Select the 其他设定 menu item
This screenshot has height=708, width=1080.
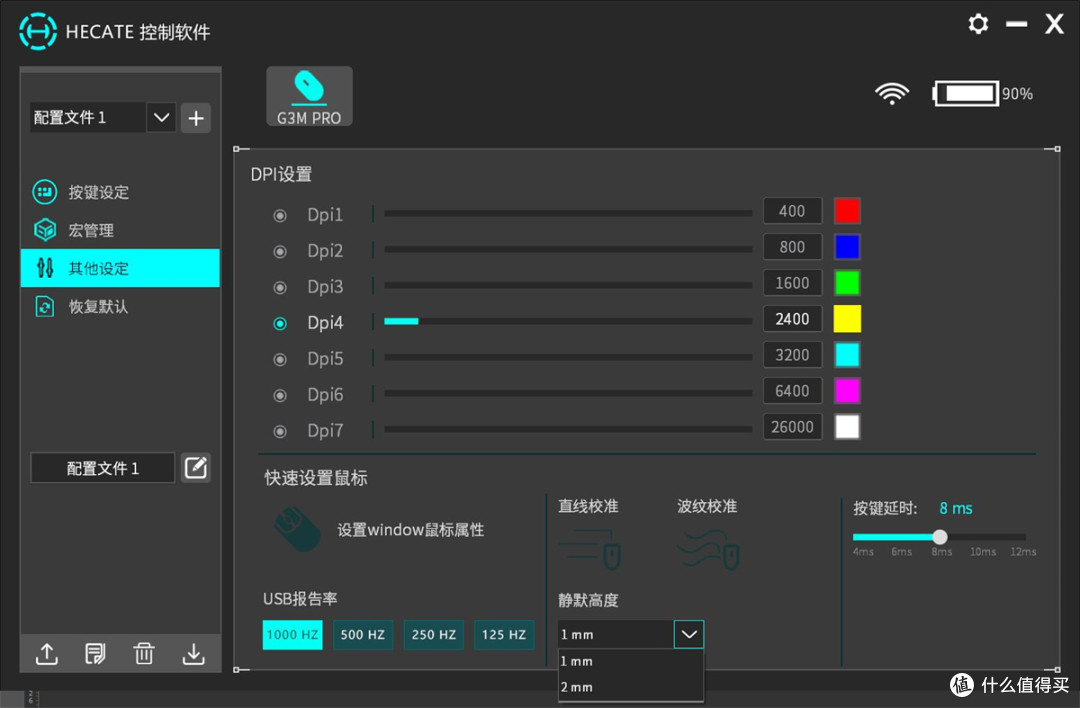click(120, 268)
